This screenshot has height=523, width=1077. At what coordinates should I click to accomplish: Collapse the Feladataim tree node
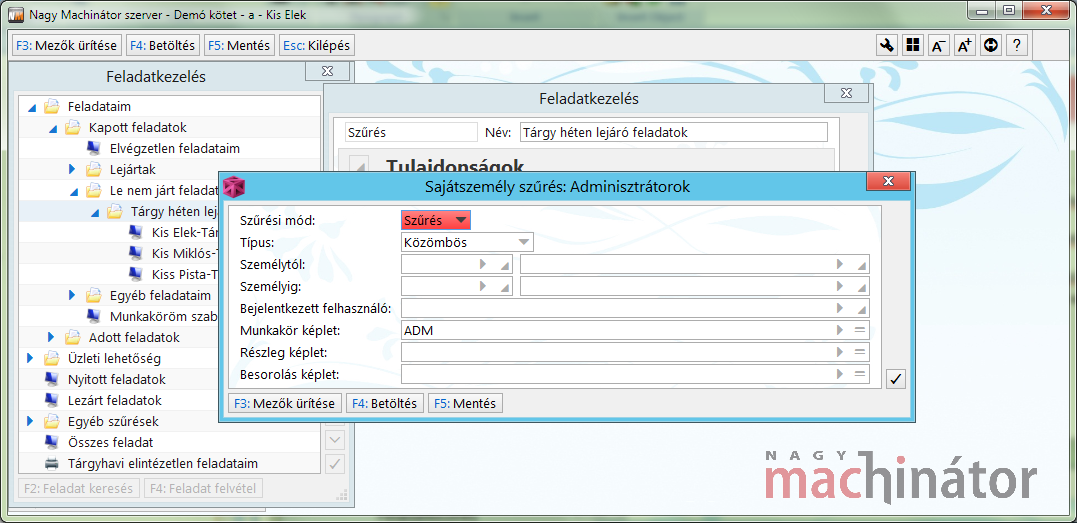[x=31, y=107]
